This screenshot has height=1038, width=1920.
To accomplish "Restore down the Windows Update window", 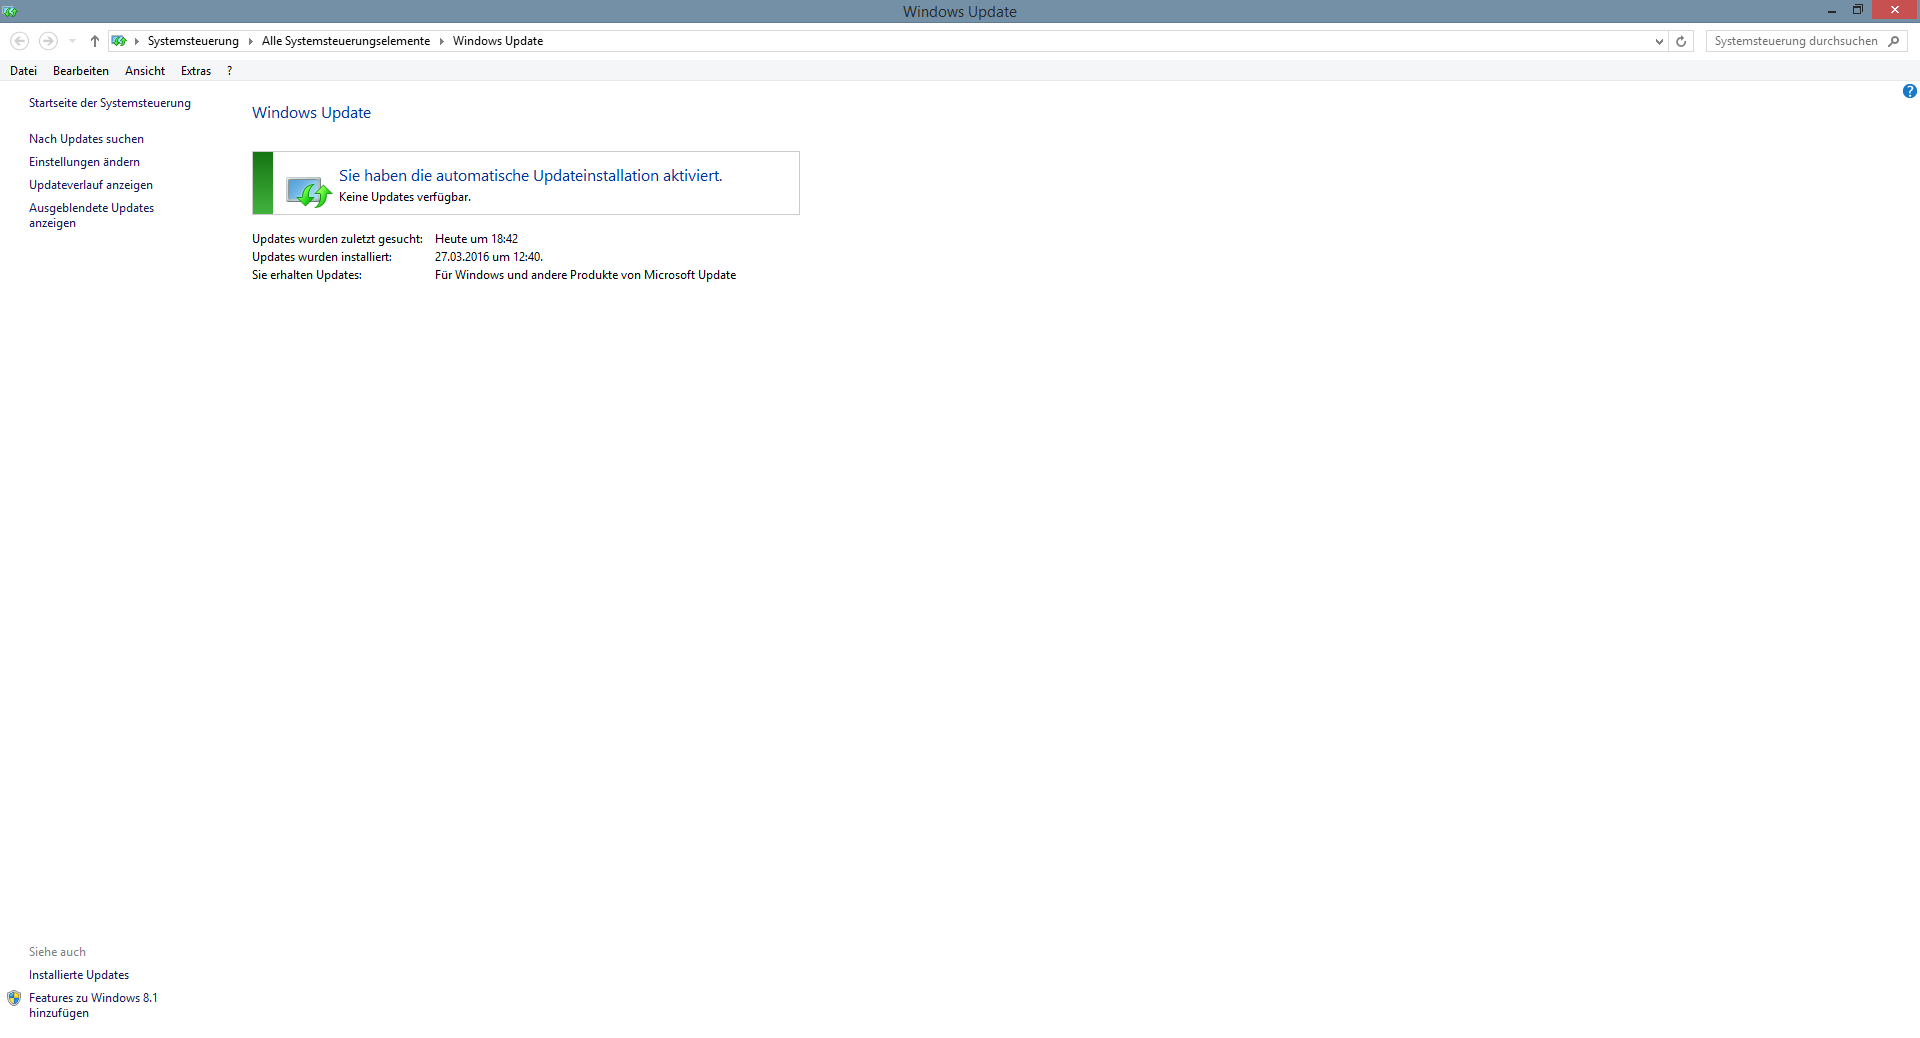I will pyautogui.click(x=1858, y=11).
